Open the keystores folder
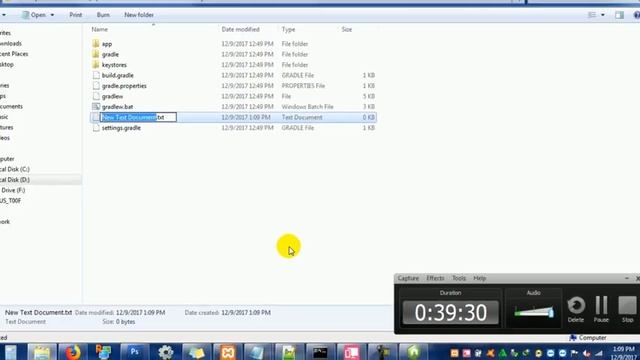This screenshot has width=640, height=360. 114,65
